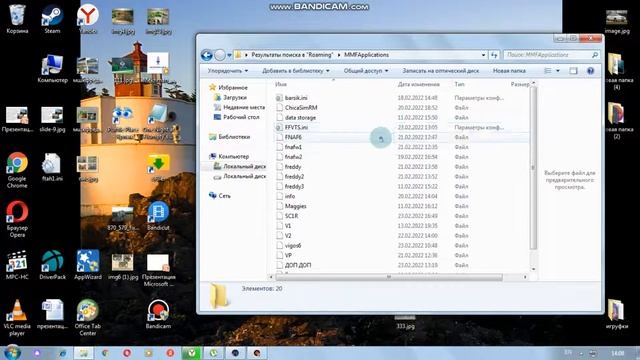Open the игрушки folder on the desktop

(x=616, y=314)
